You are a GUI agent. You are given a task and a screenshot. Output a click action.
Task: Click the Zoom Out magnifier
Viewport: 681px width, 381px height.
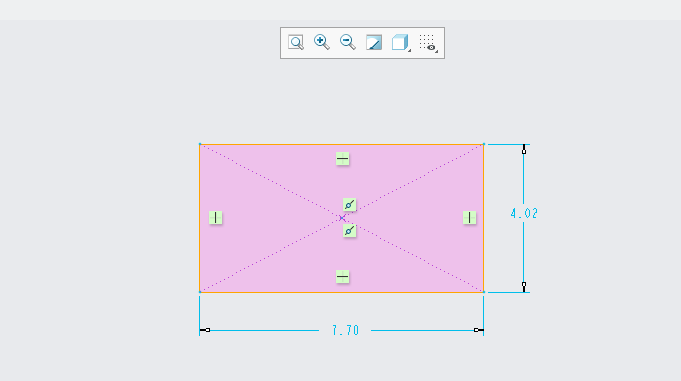pos(348,42)
